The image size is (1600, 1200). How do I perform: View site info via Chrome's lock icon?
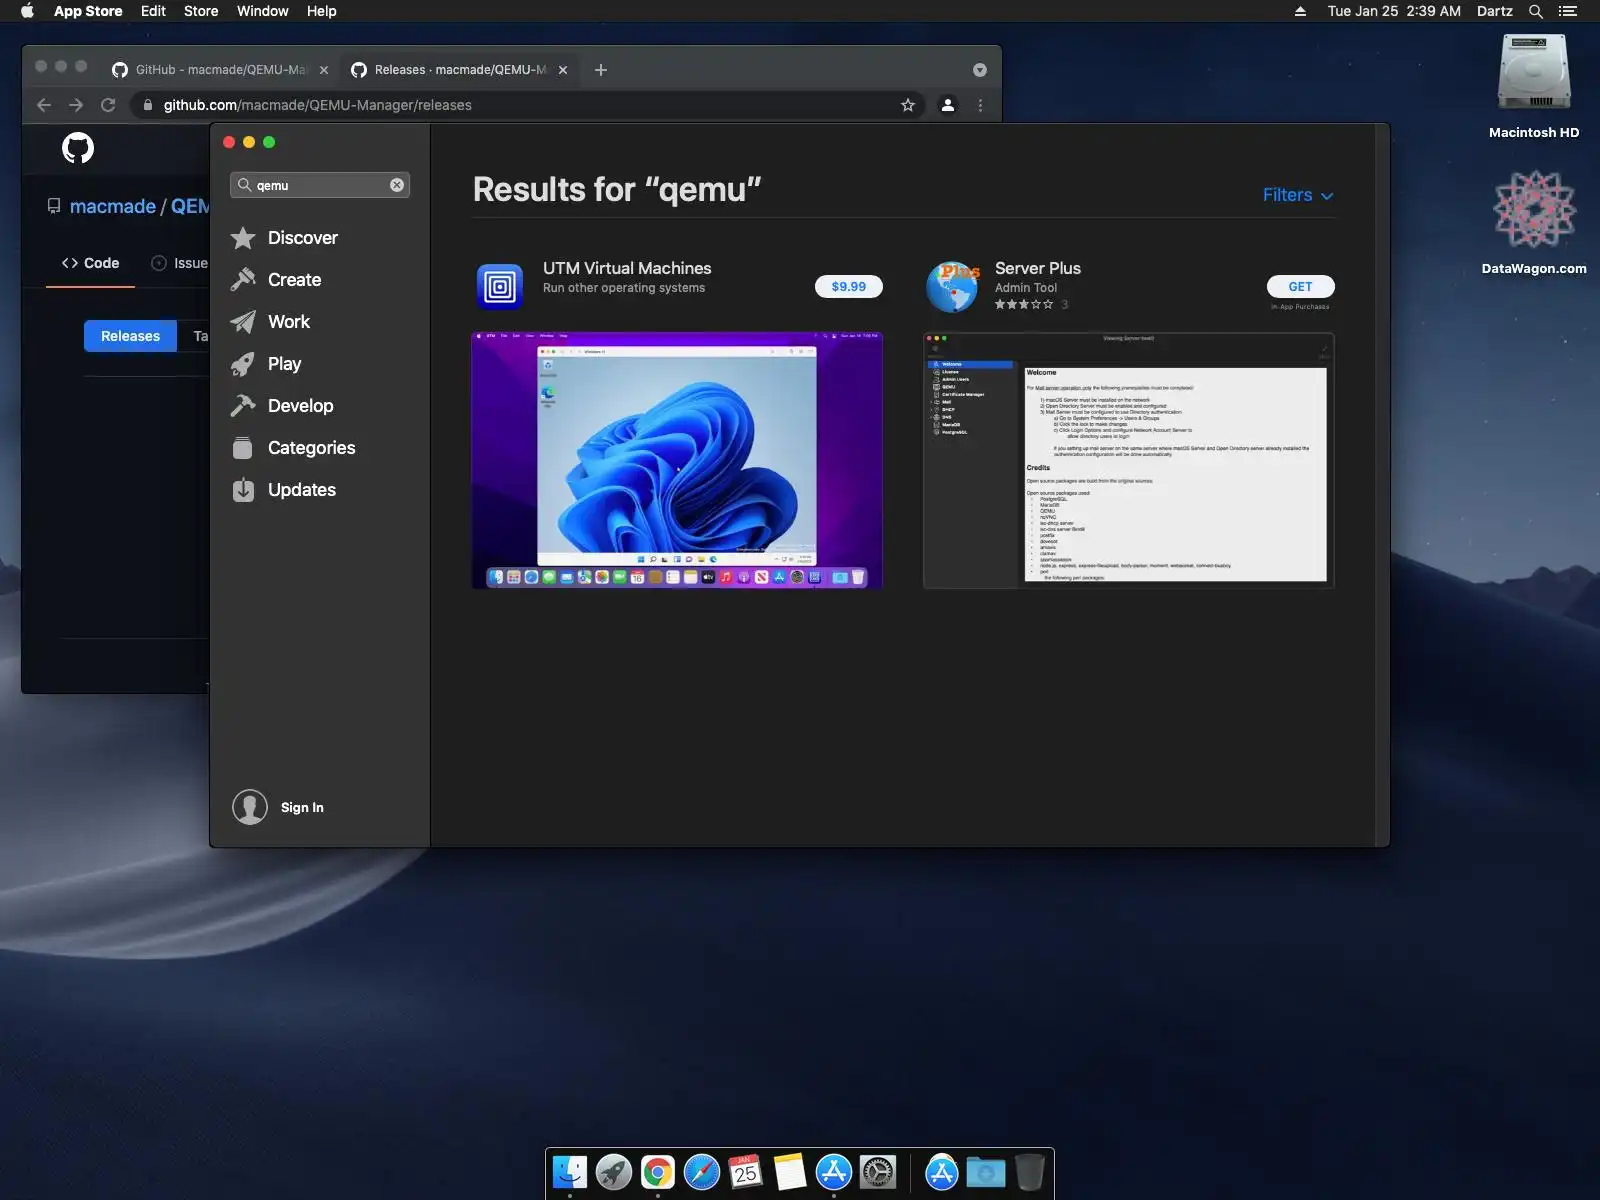(148, 105)
